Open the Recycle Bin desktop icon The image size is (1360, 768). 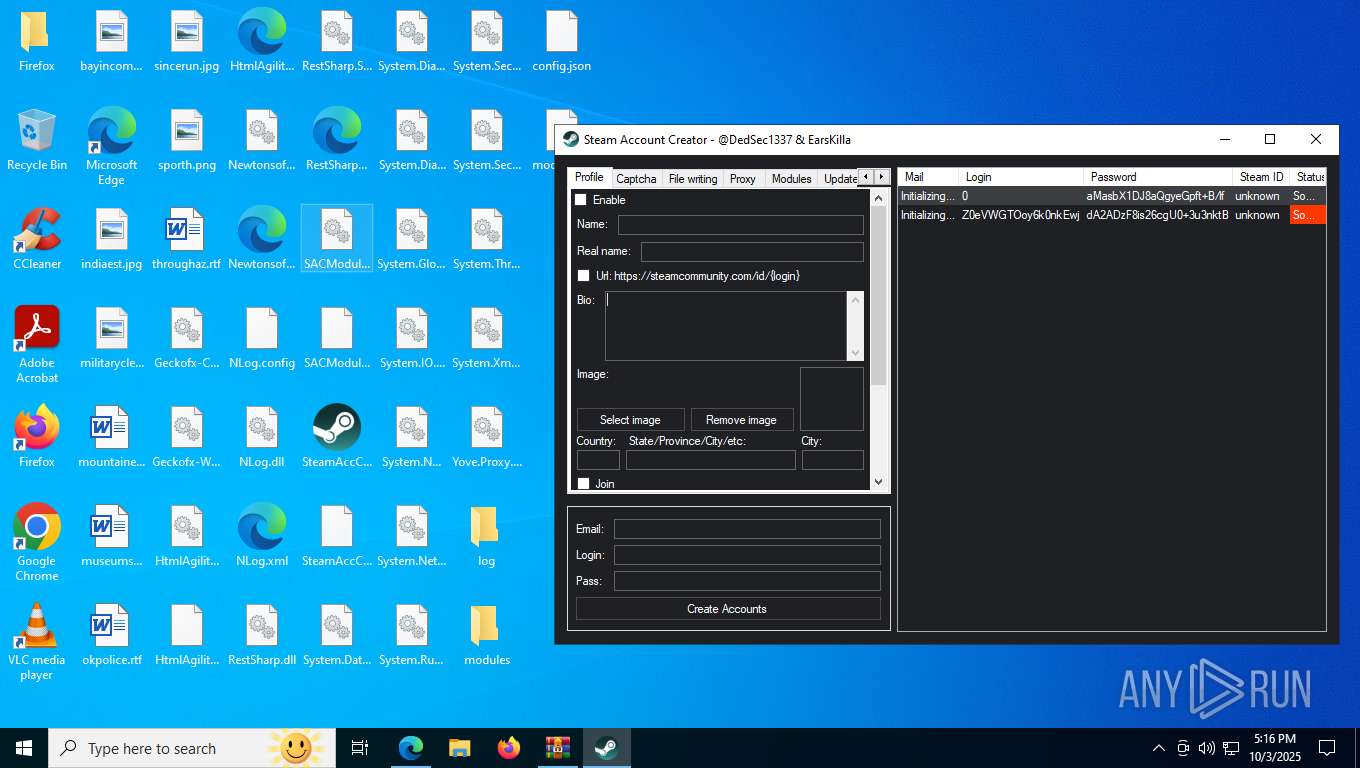[x=37, y=140]
